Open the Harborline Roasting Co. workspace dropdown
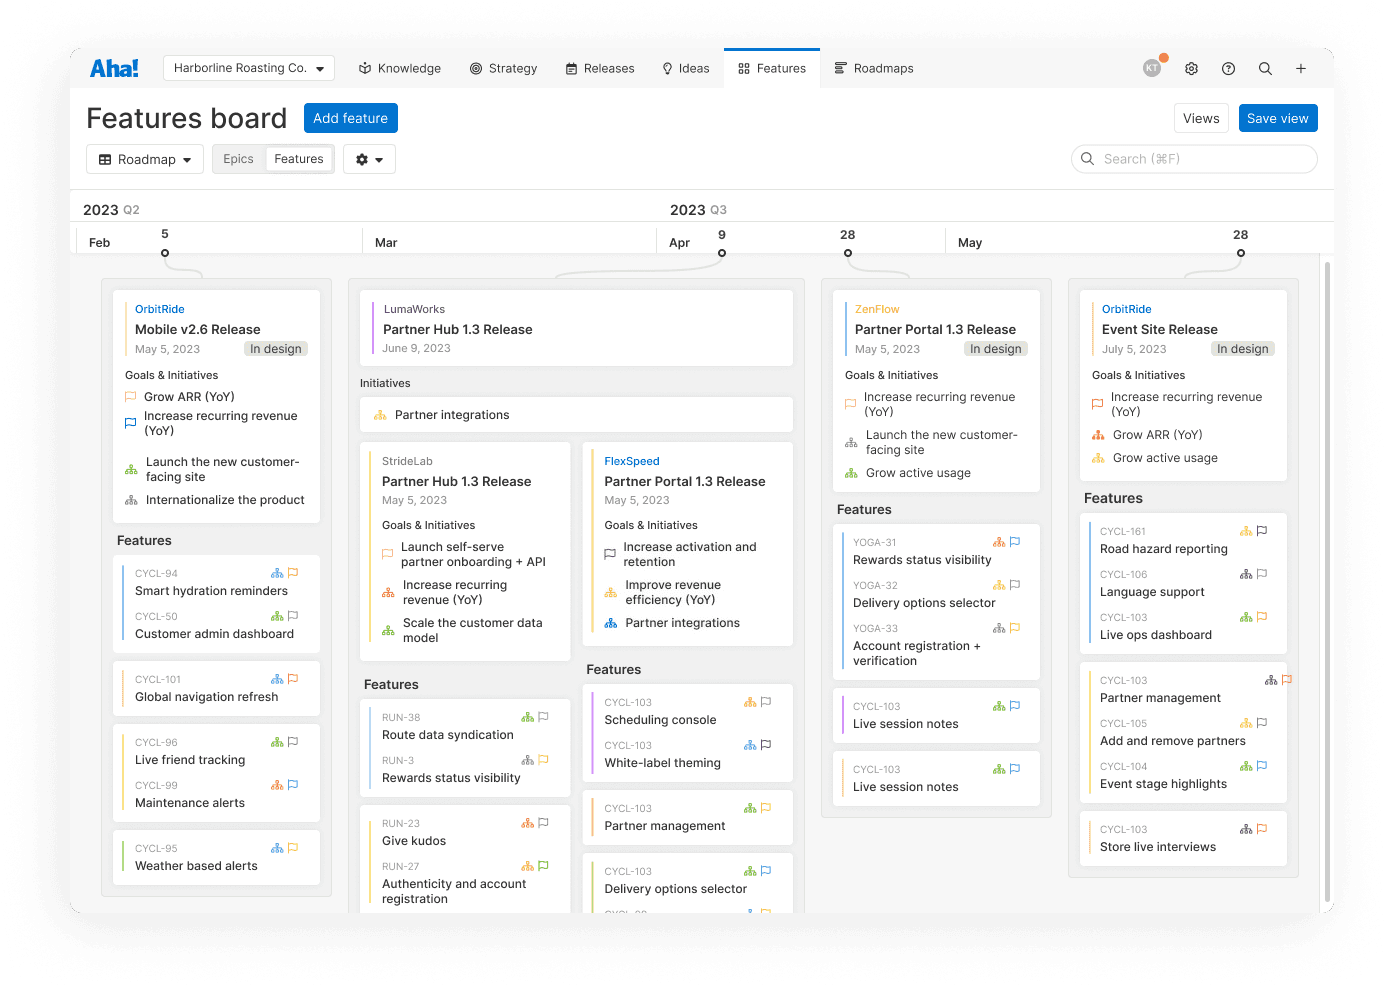Viewport: 1384px width, 985px height. point(249,68)
